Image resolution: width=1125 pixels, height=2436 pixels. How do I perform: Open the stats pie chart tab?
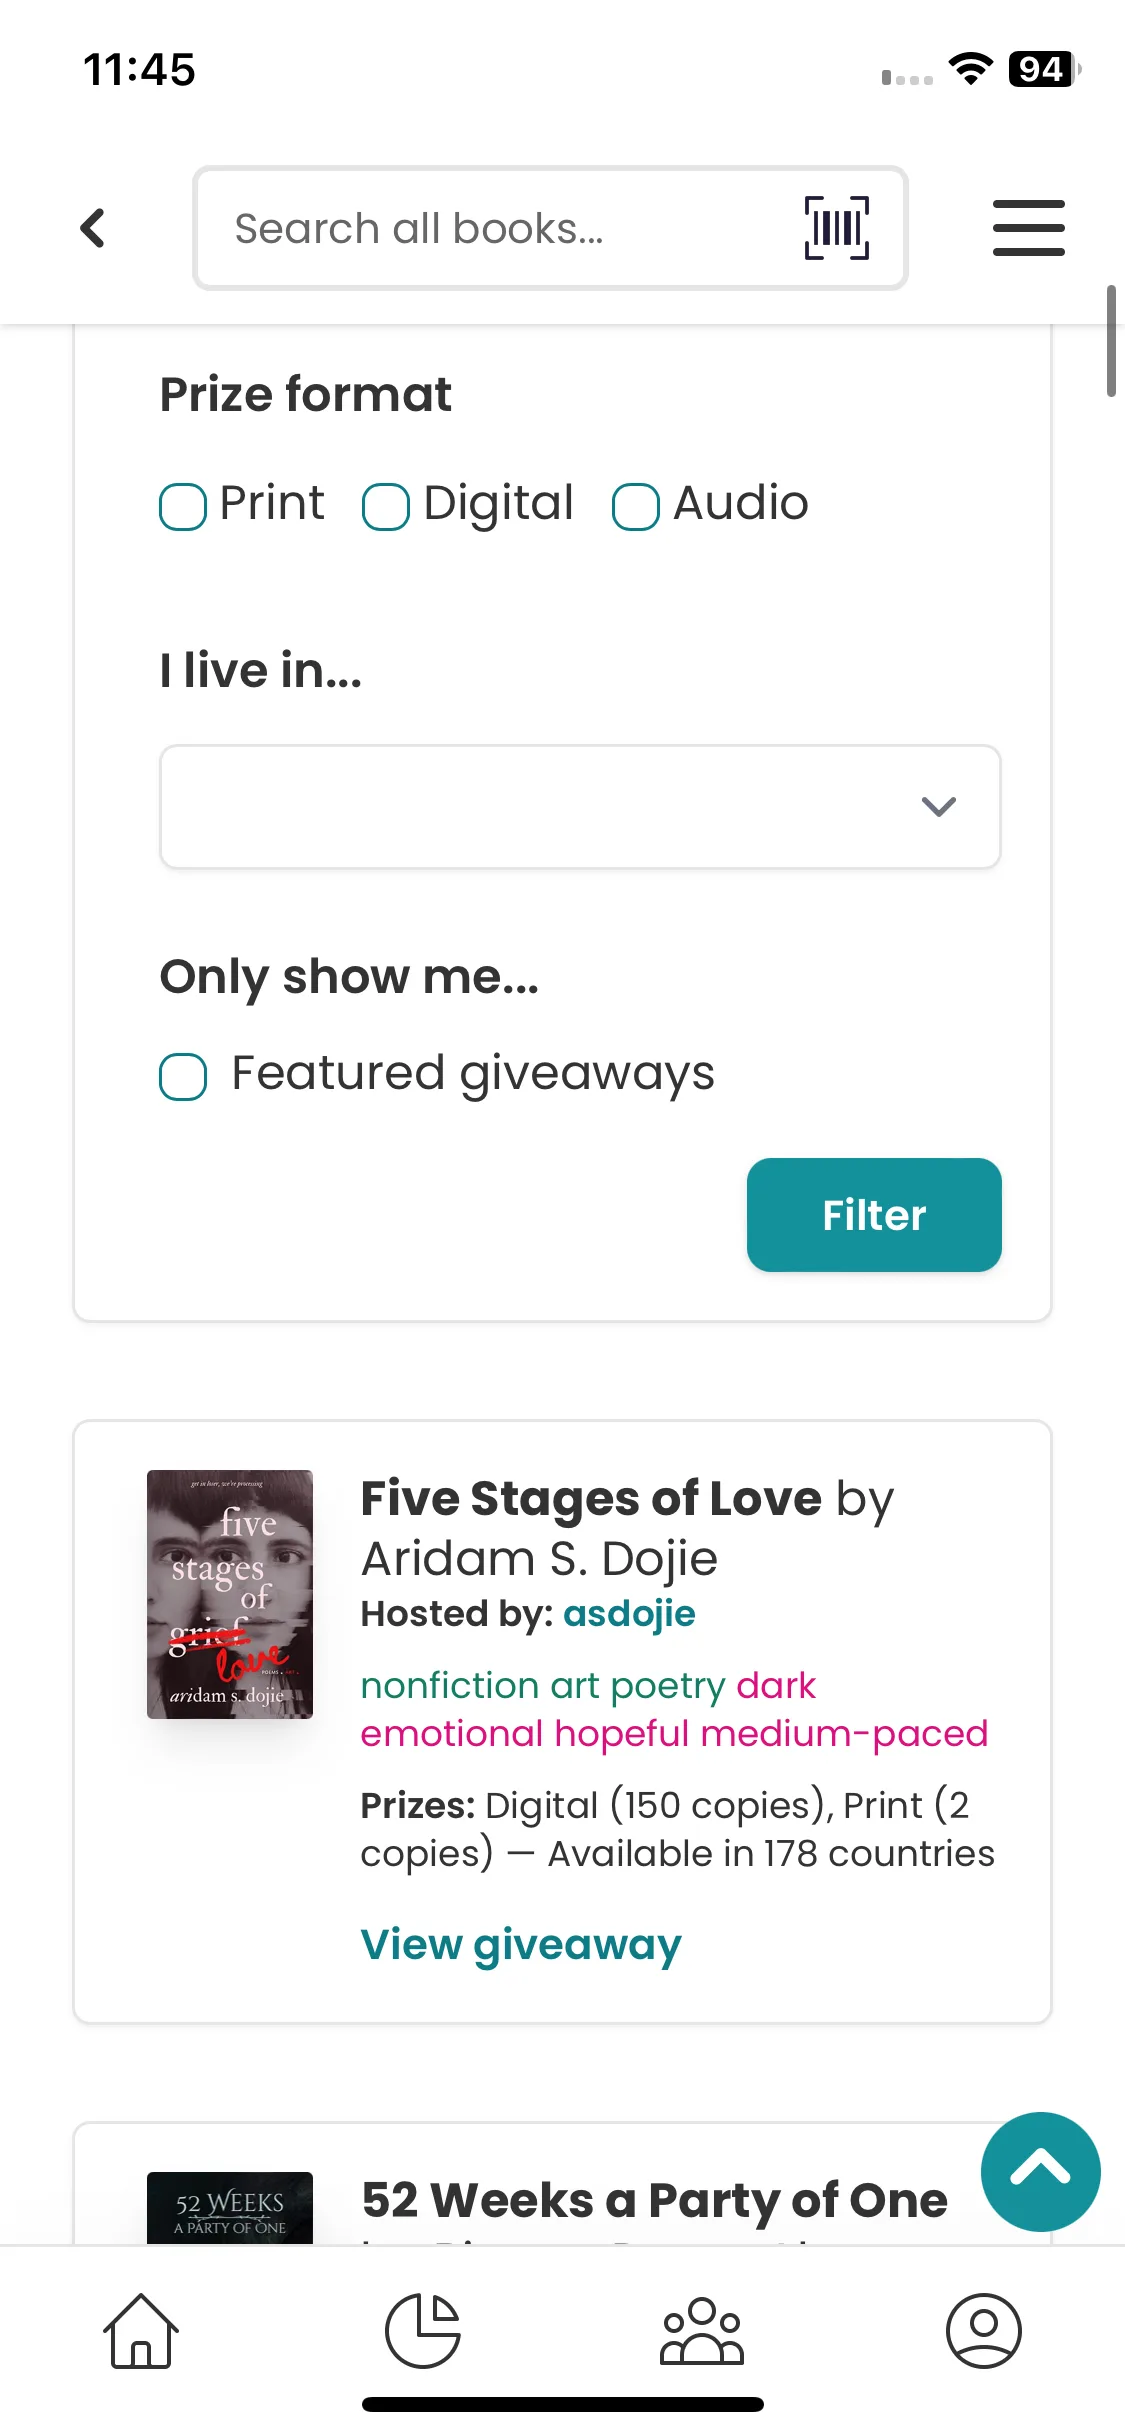pos(423,2331)
